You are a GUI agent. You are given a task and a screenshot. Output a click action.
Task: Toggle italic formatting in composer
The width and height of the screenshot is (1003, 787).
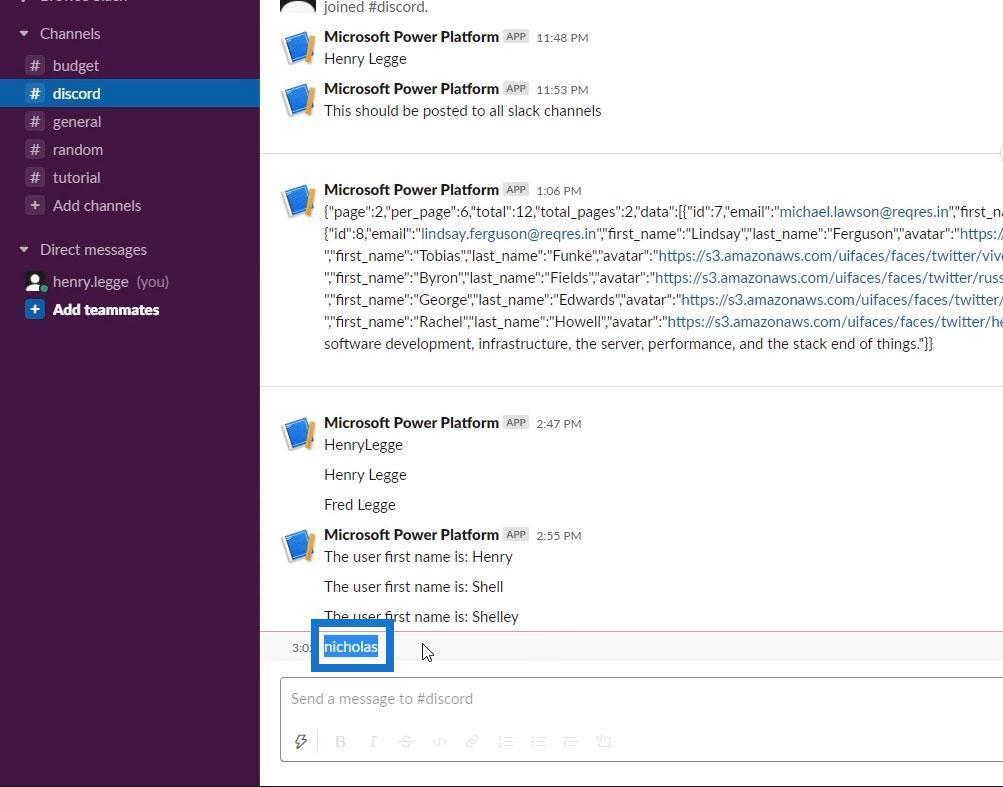(x=373, y=742)
